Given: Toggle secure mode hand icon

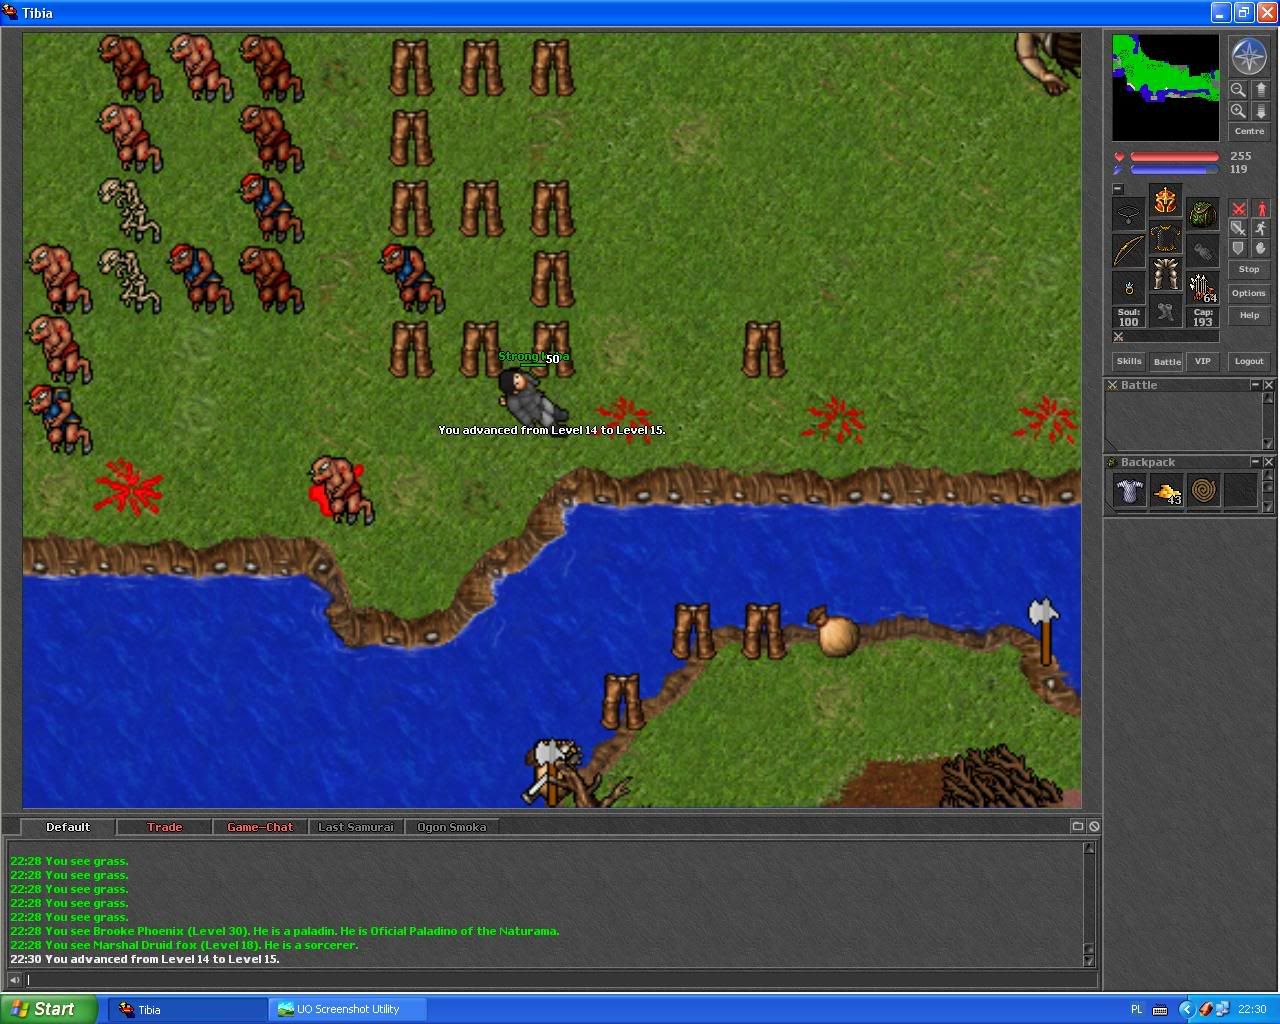Looking at the screenshot, I should (1261, 248).
